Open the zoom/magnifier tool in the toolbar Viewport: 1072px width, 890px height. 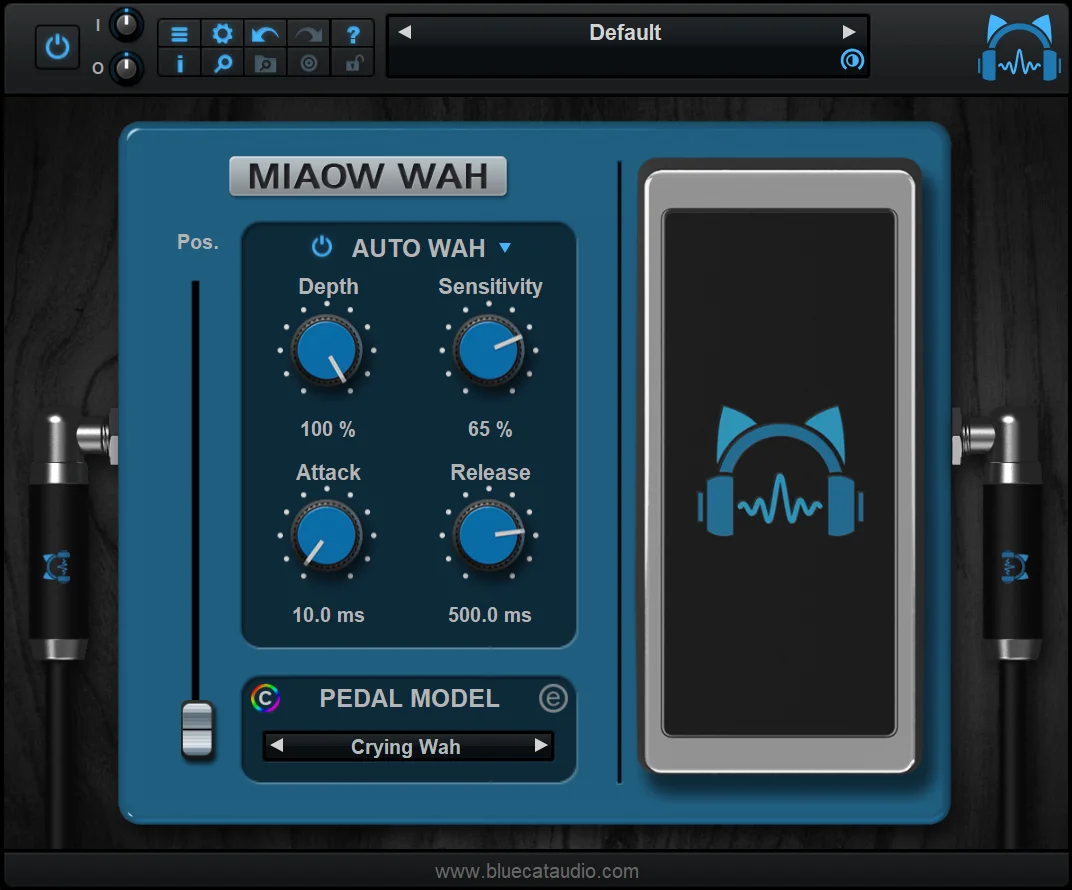(221, 62)
